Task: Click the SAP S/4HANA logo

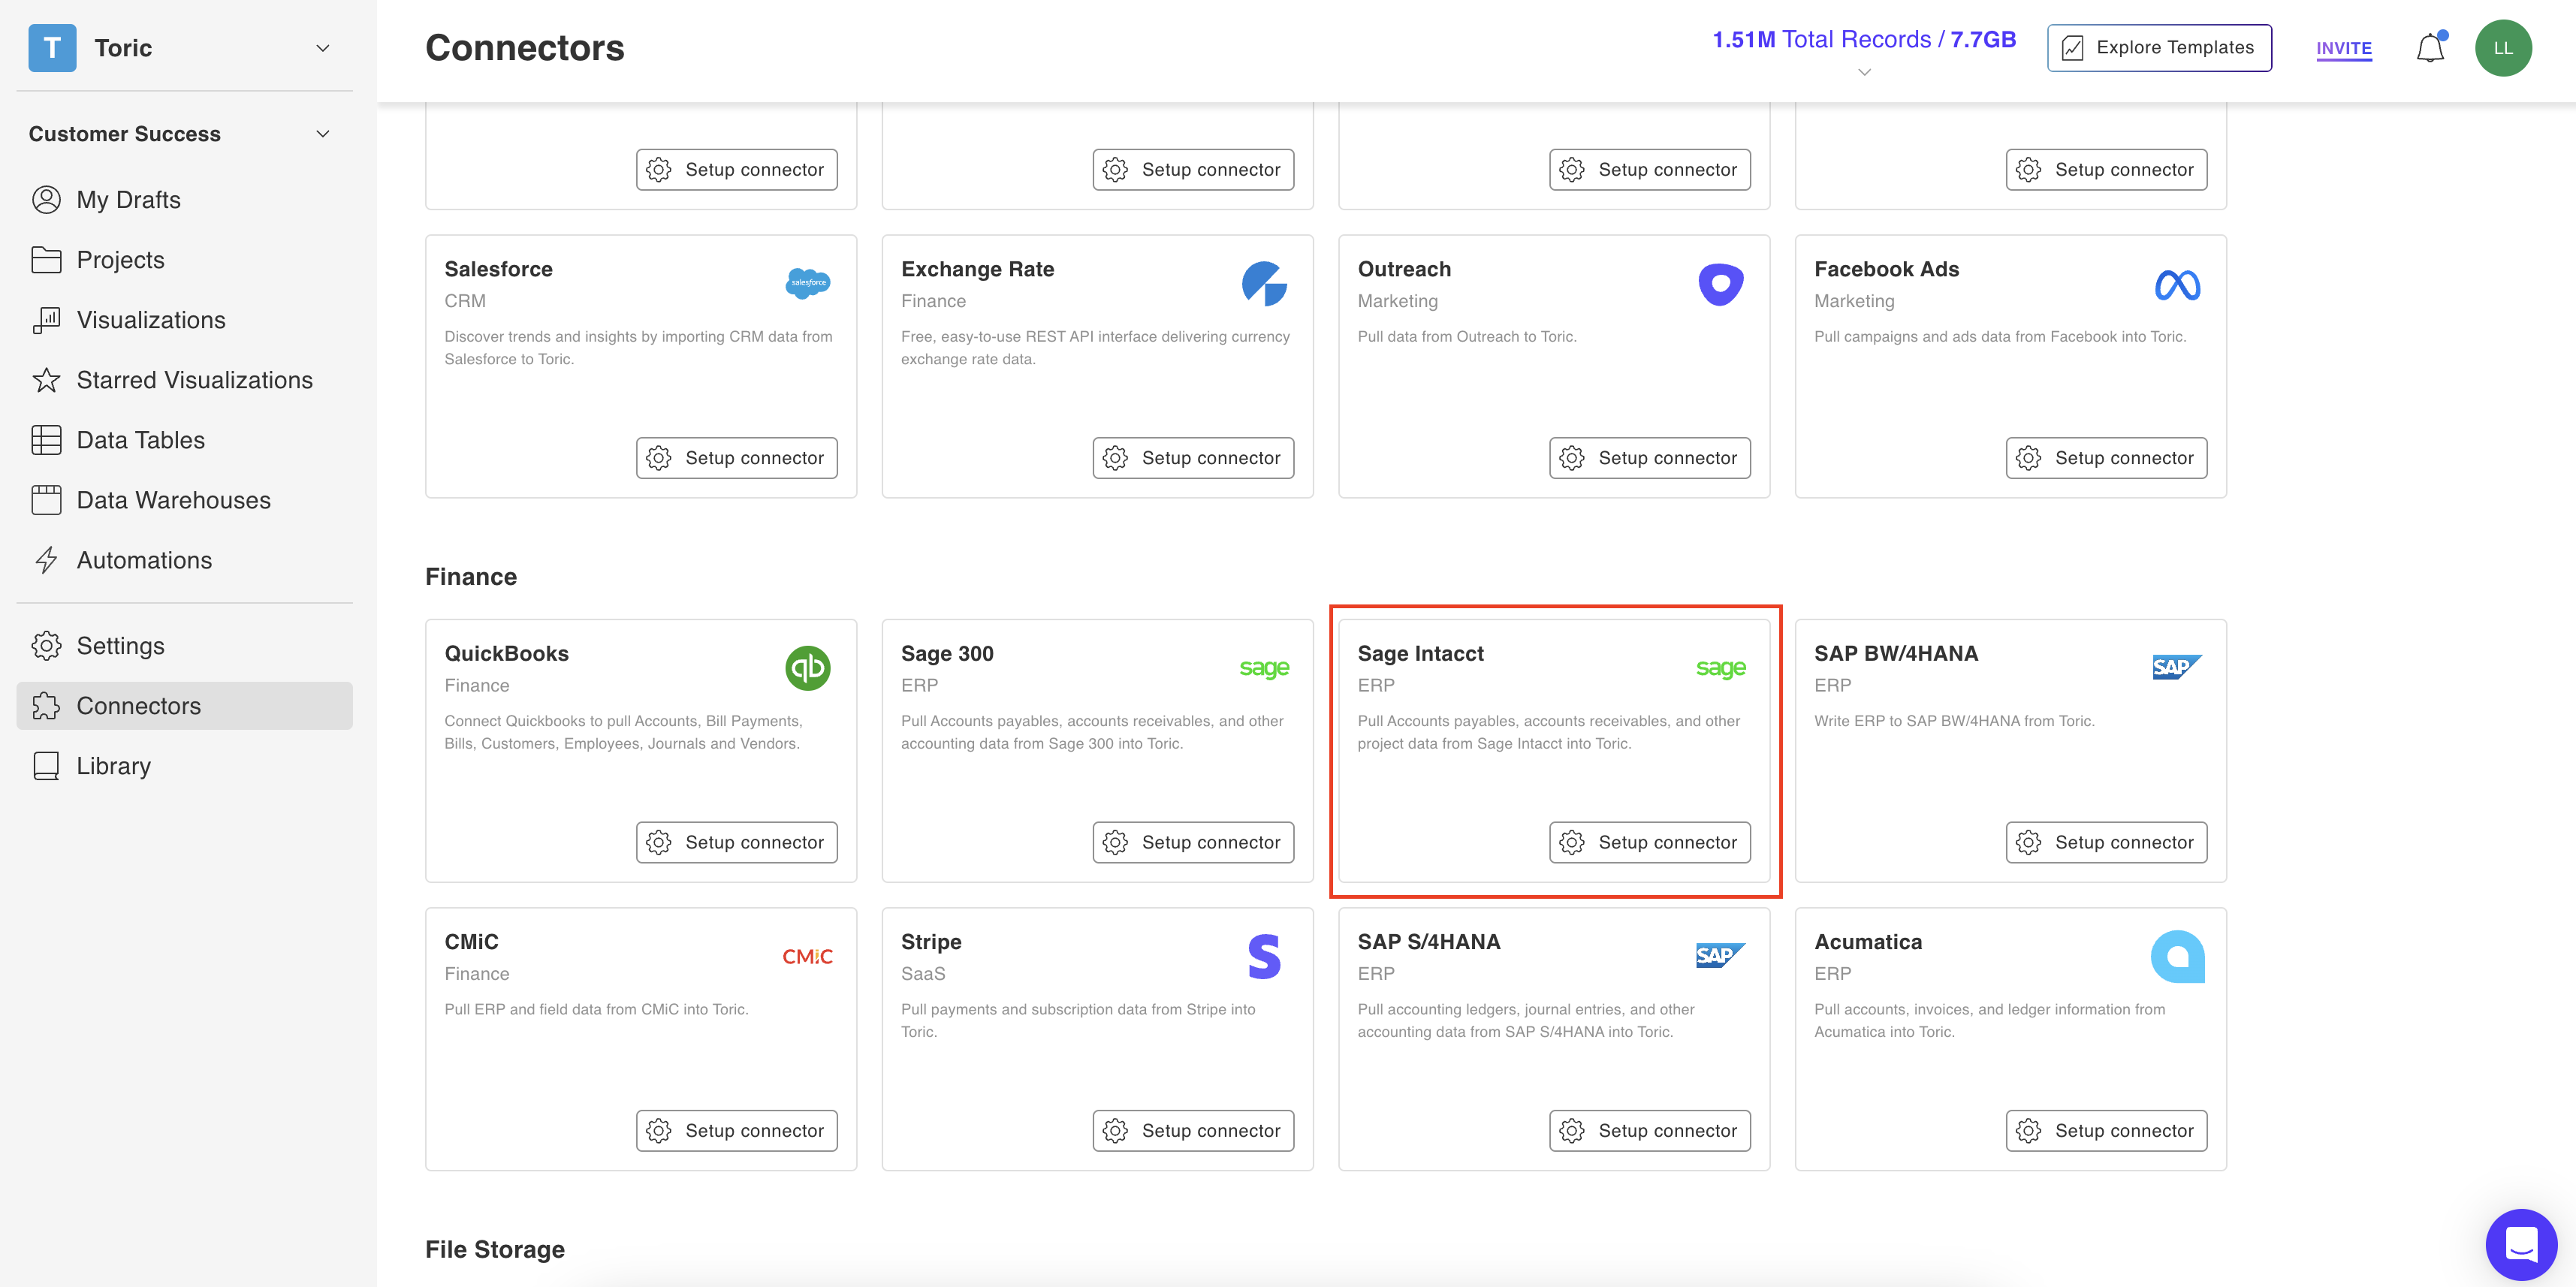Action: click(1721, 955)
